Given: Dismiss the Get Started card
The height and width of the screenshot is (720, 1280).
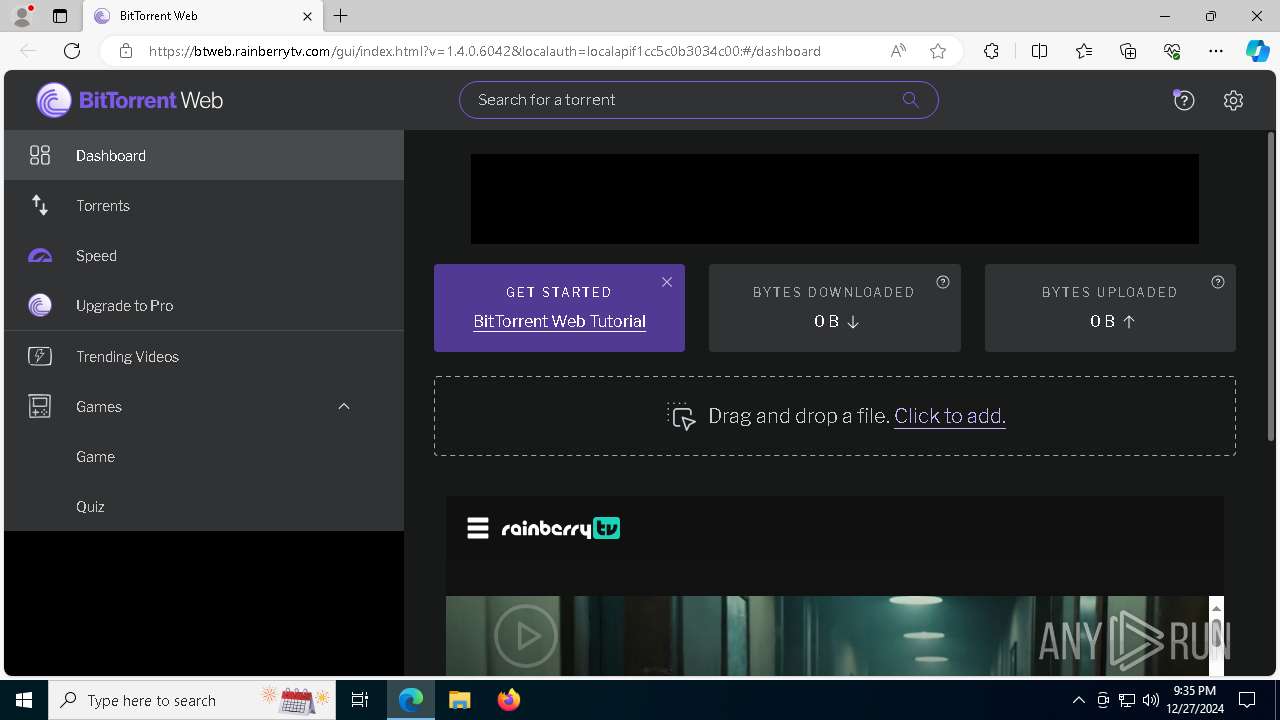Looking at the screenshot, I should pos(667,282).
